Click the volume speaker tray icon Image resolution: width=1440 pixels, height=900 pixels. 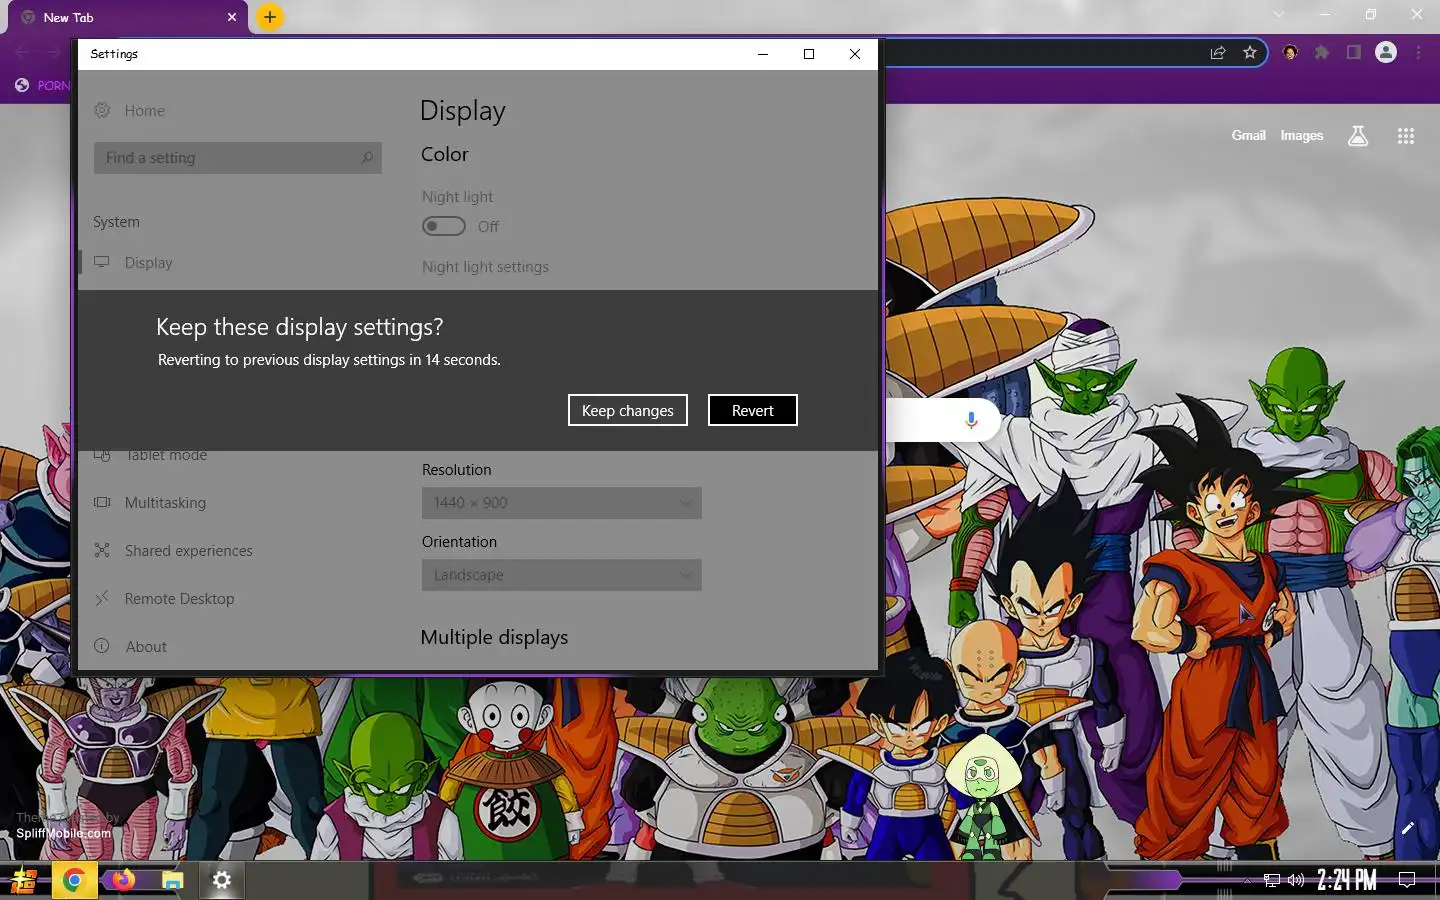[x=1296, y=881]
